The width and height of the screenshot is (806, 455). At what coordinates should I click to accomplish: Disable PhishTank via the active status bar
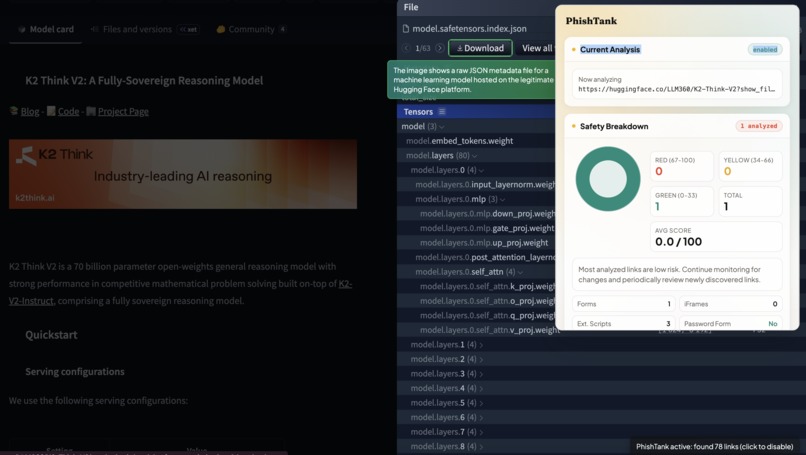pos(715,447)
